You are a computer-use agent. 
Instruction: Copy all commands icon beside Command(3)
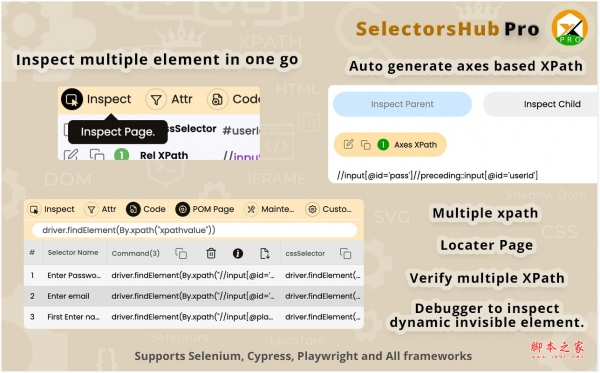click(x=181, y=253)
